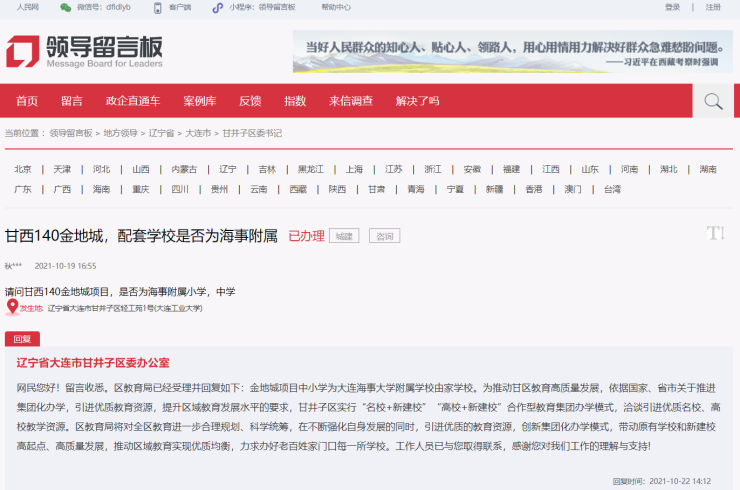Click the text size icon beside title
Screen dimensions: 740x490
[715, 233]
